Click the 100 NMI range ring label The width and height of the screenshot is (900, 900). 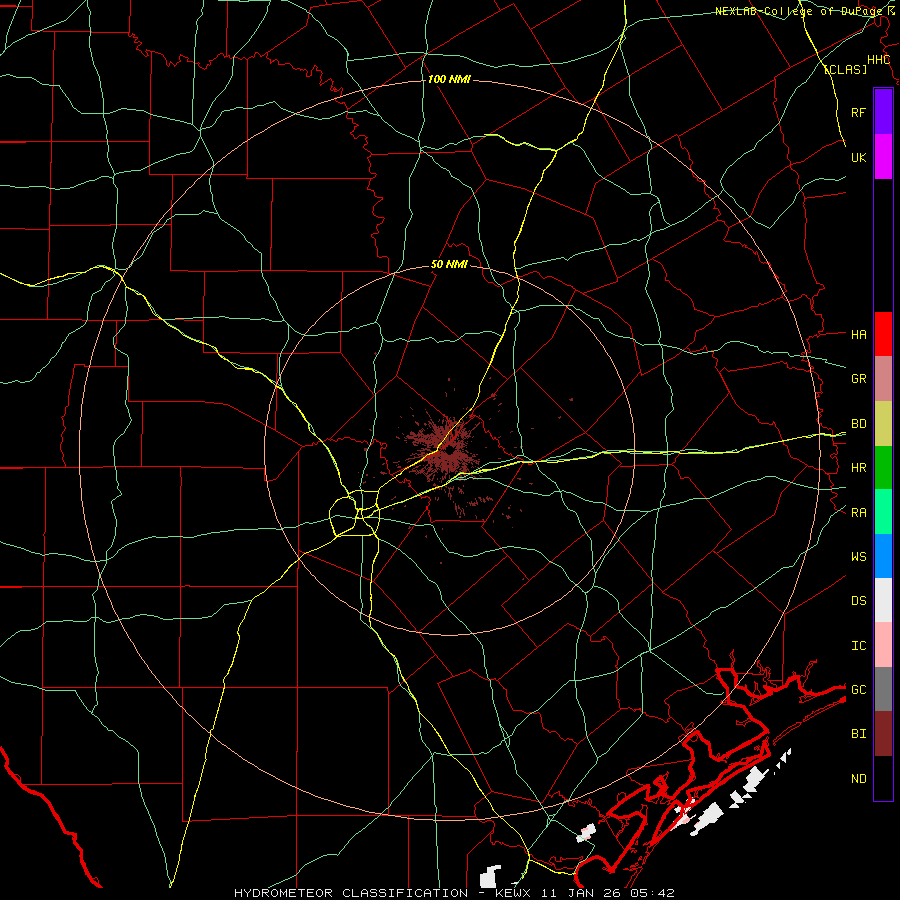(x=449, y=79)
